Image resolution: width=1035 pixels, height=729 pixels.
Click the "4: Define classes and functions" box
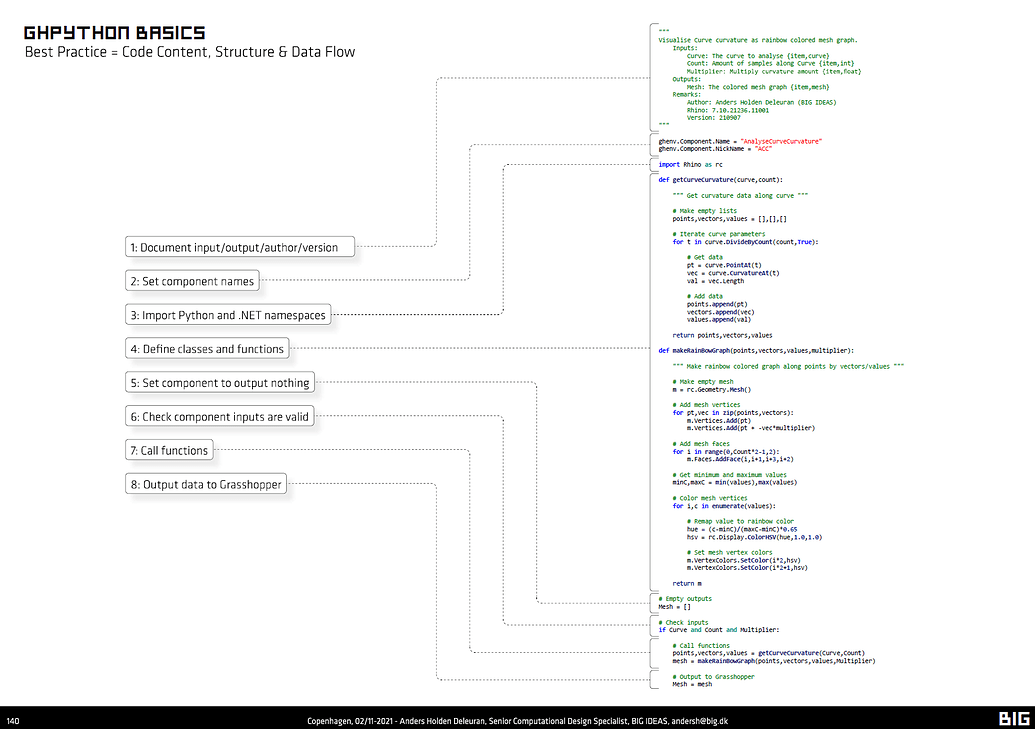(x=207, y=348)
